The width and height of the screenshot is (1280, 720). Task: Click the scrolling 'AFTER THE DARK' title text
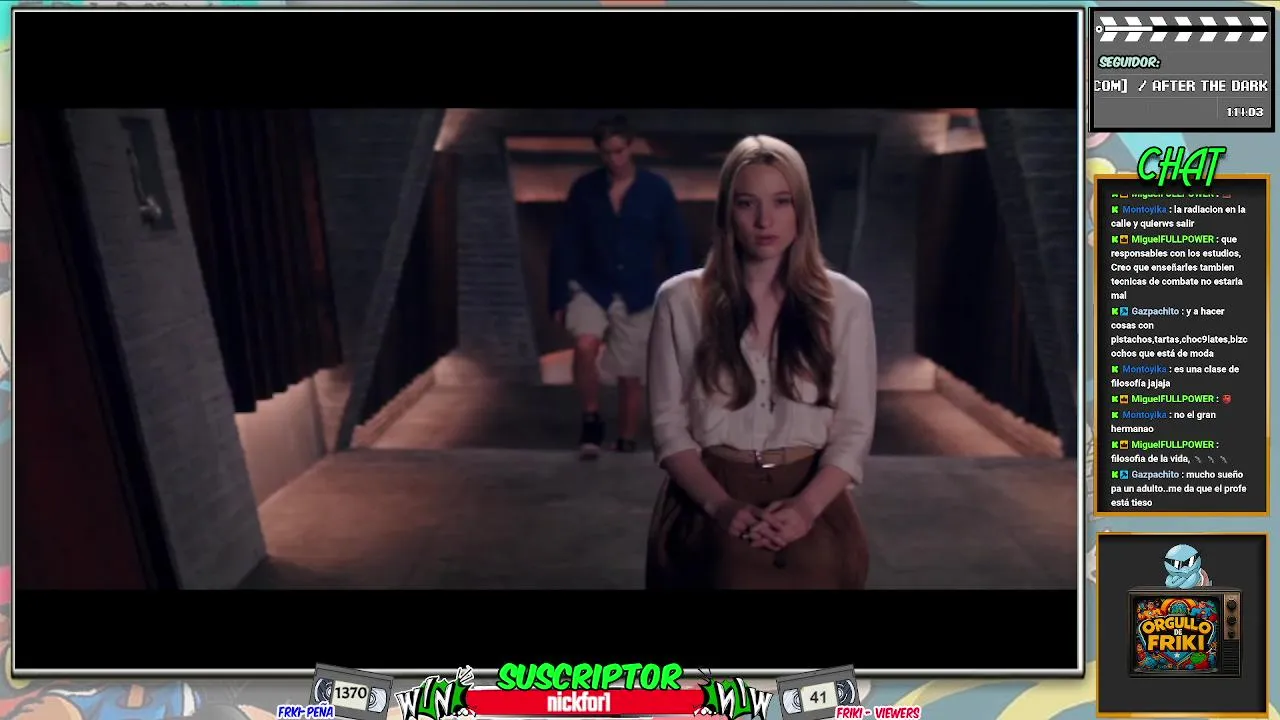click(1210, 86)
